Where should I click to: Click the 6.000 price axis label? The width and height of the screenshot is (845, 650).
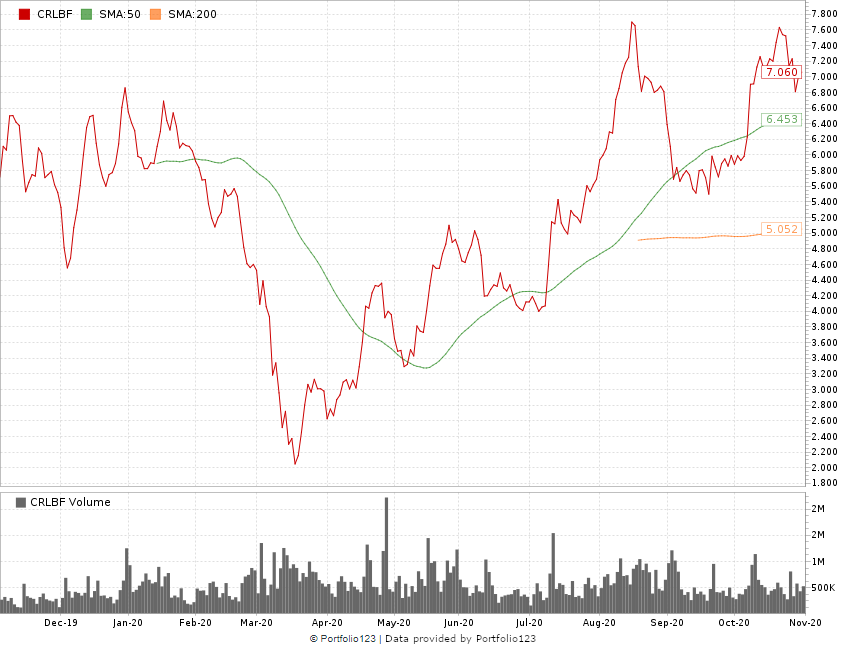824,155
